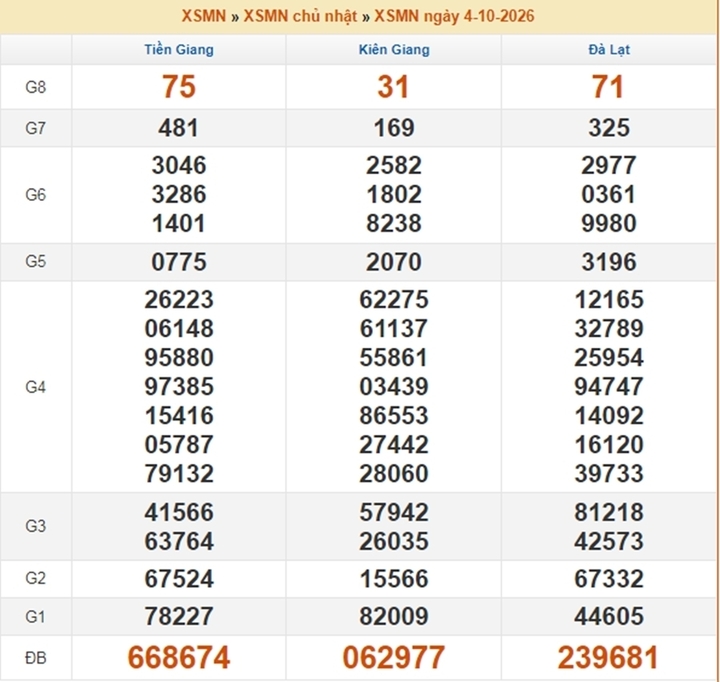Screen dimensions: 720x682
Task: Click the special prize 668674
Action: click(179, 657)
